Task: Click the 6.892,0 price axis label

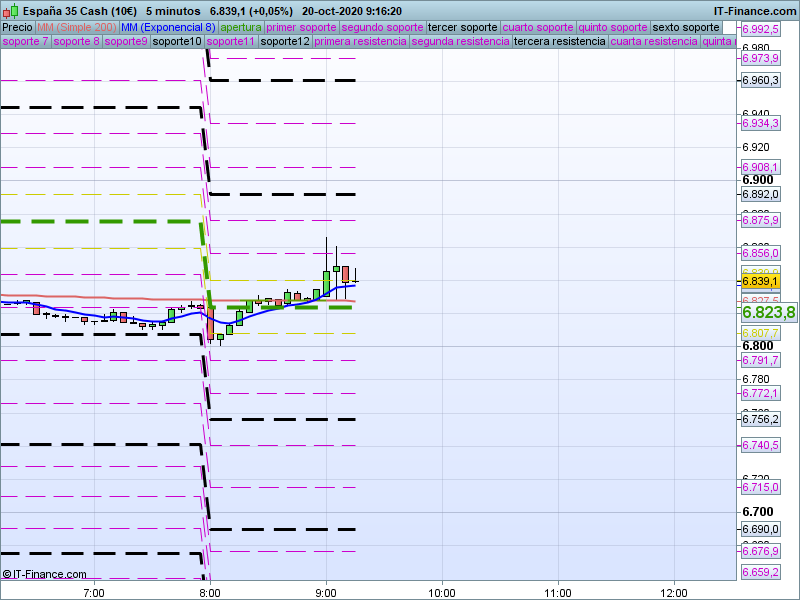Action: click(x=760, y=194)
